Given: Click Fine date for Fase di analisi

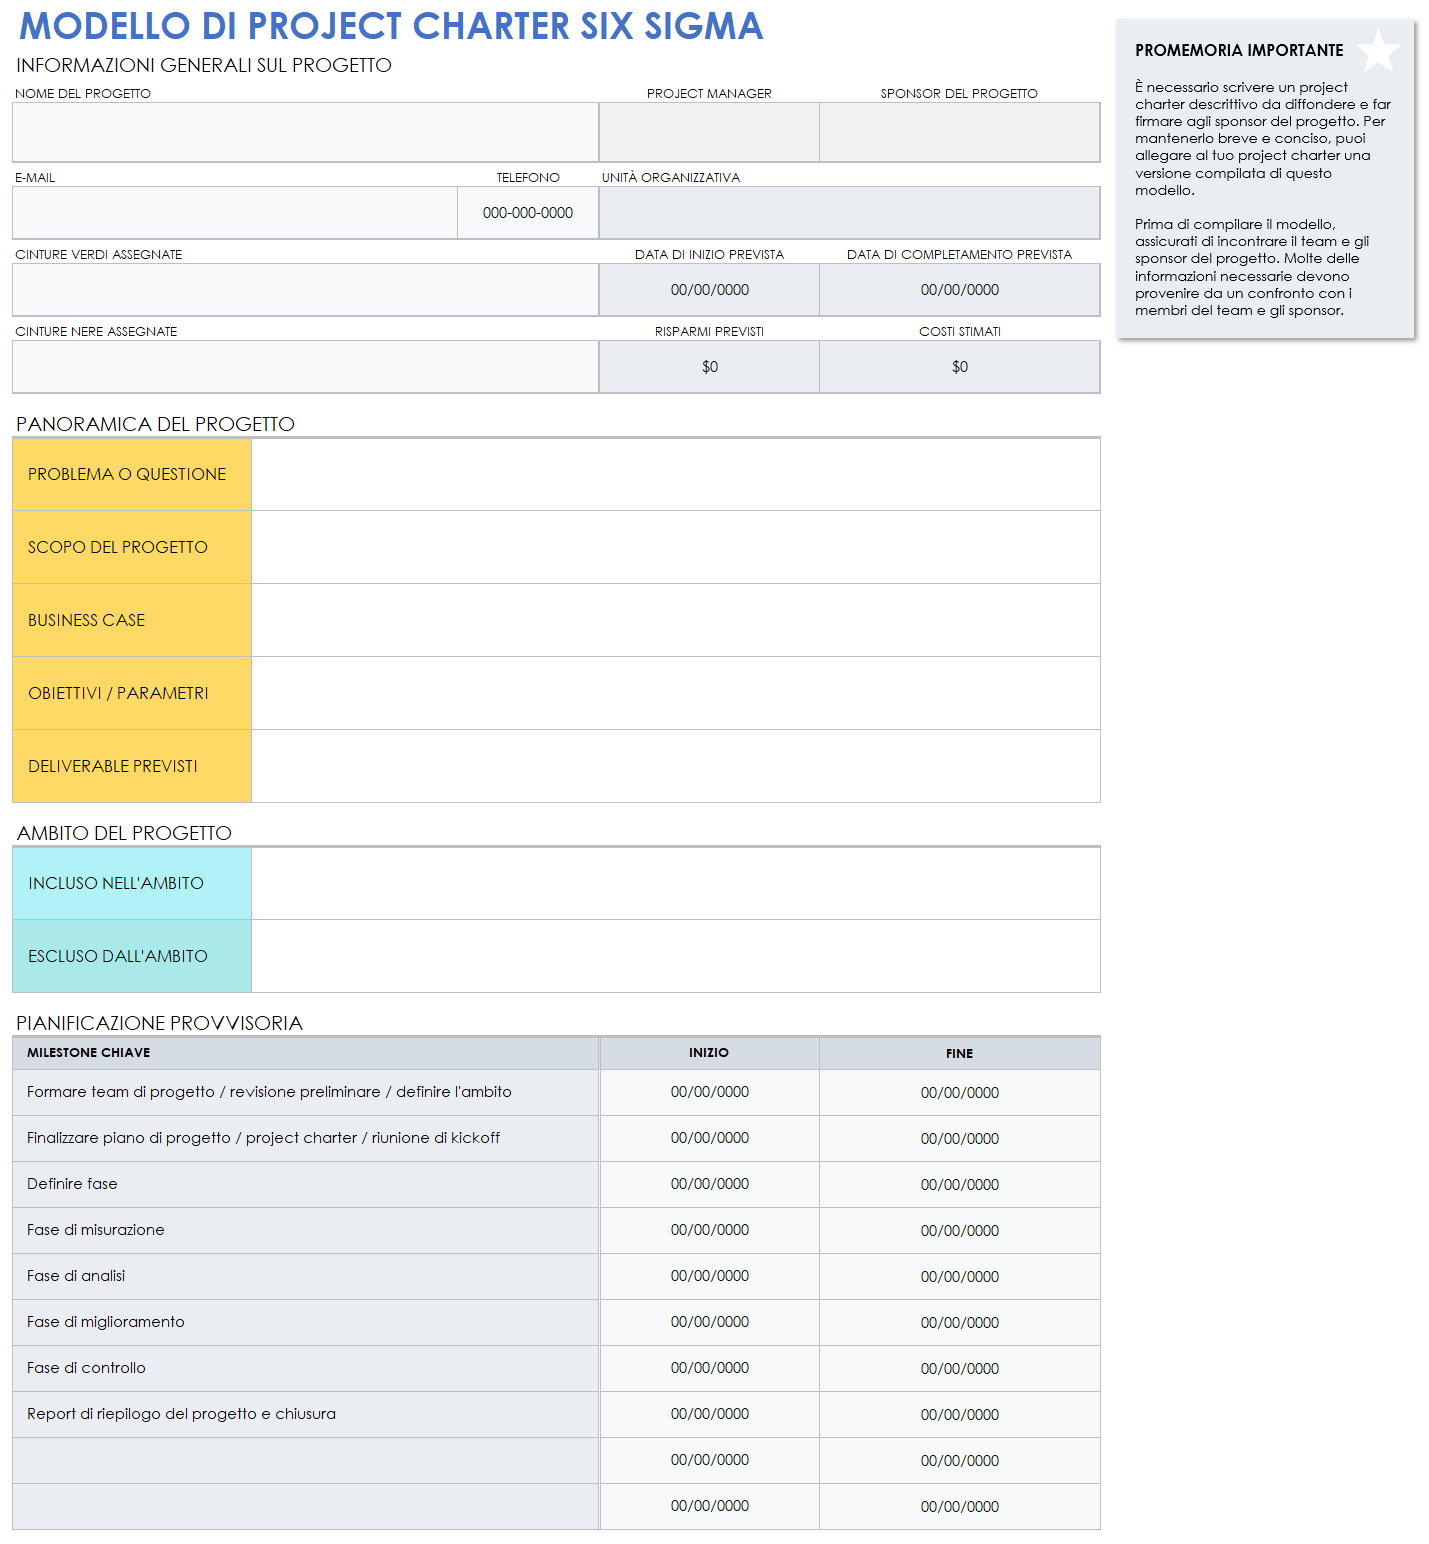Looking at the screenshot, I should 960,1277.
